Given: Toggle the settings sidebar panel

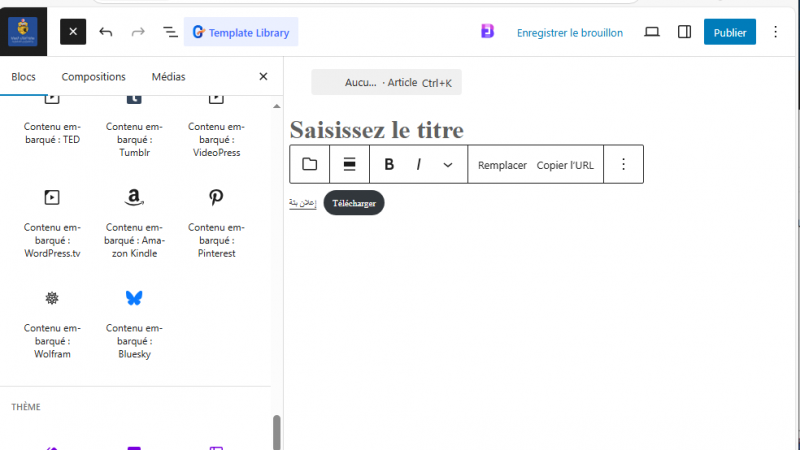Looking at the screenshot, I should 684,32.
